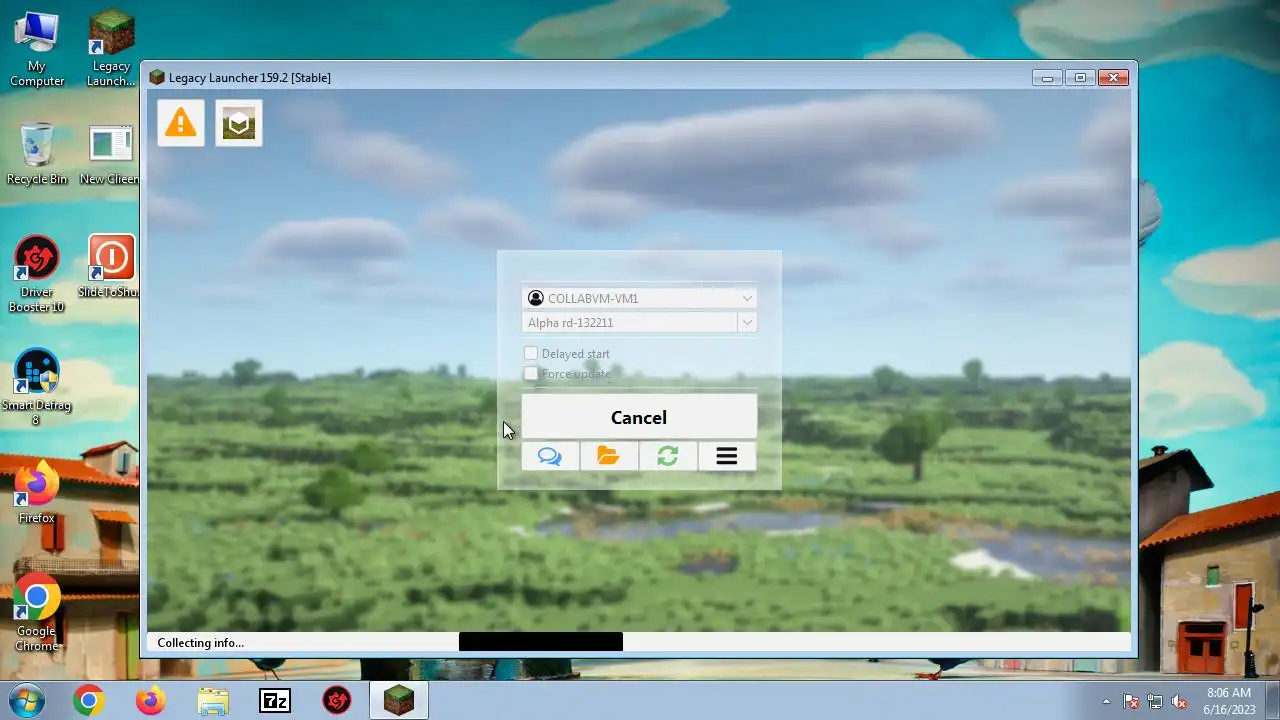Screen dimensions: 1280x720
Task: Close the Legacy Launcher window
Action: tap(1113, 77)
